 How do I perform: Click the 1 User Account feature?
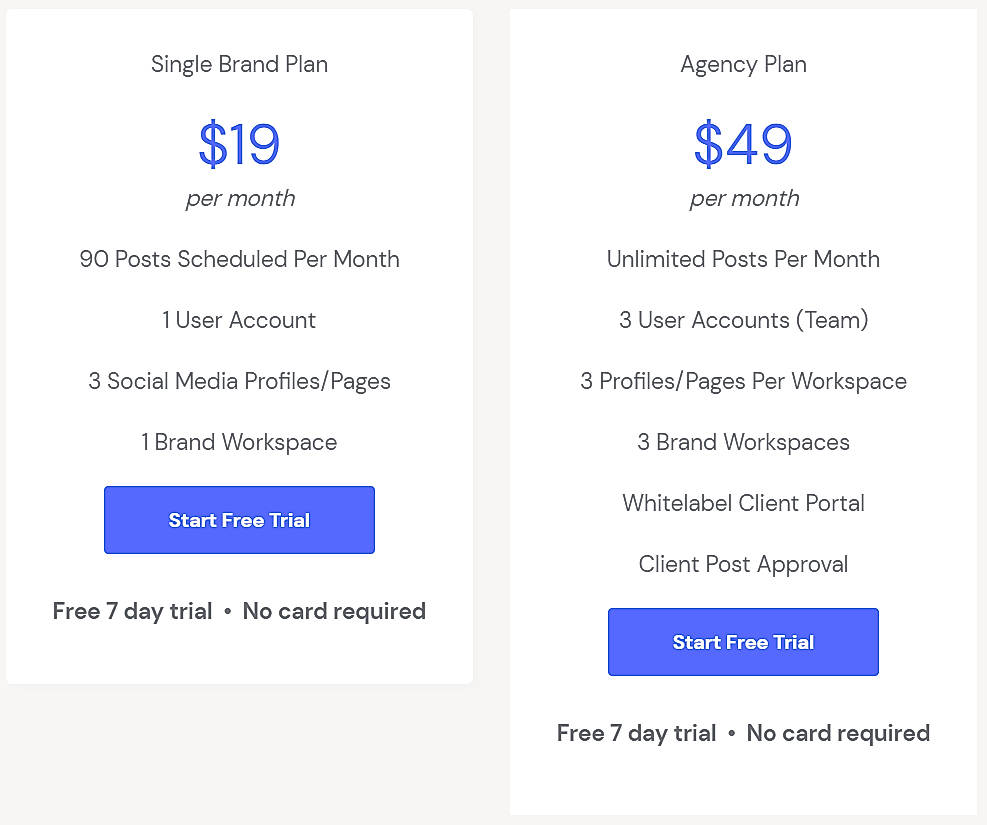[239, 320]
